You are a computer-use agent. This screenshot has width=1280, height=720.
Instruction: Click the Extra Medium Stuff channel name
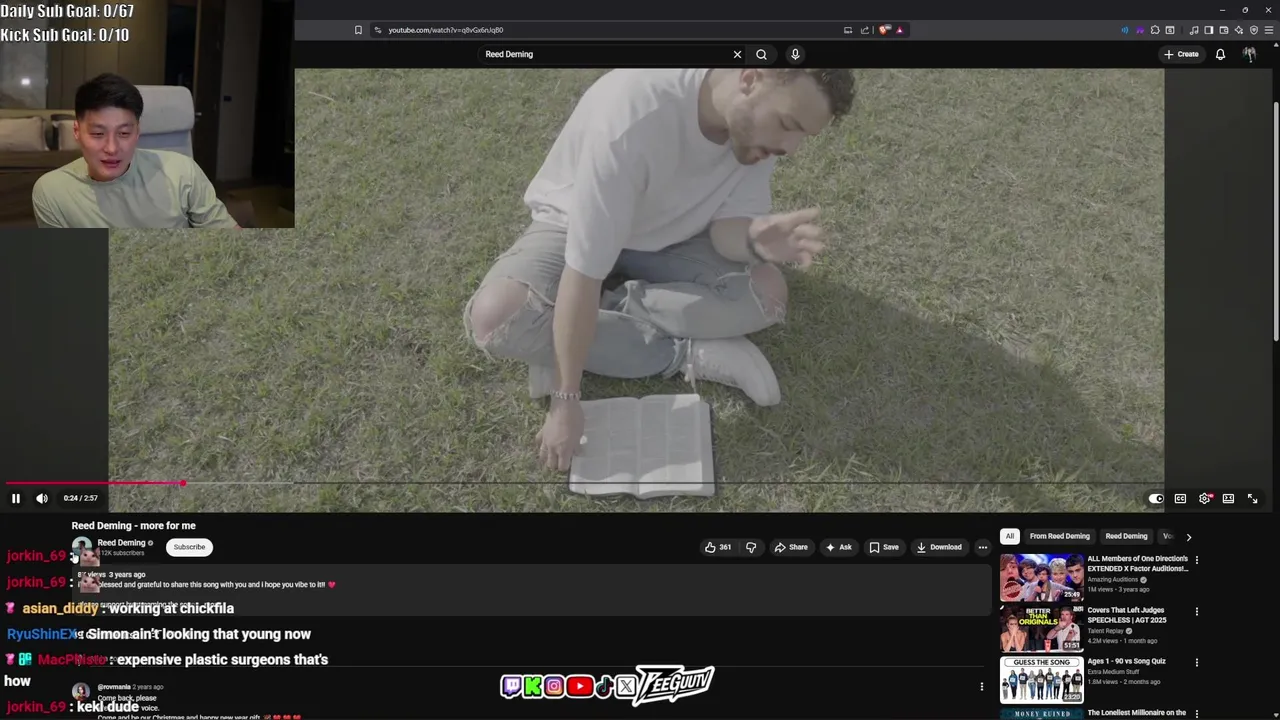[1113, 672]
